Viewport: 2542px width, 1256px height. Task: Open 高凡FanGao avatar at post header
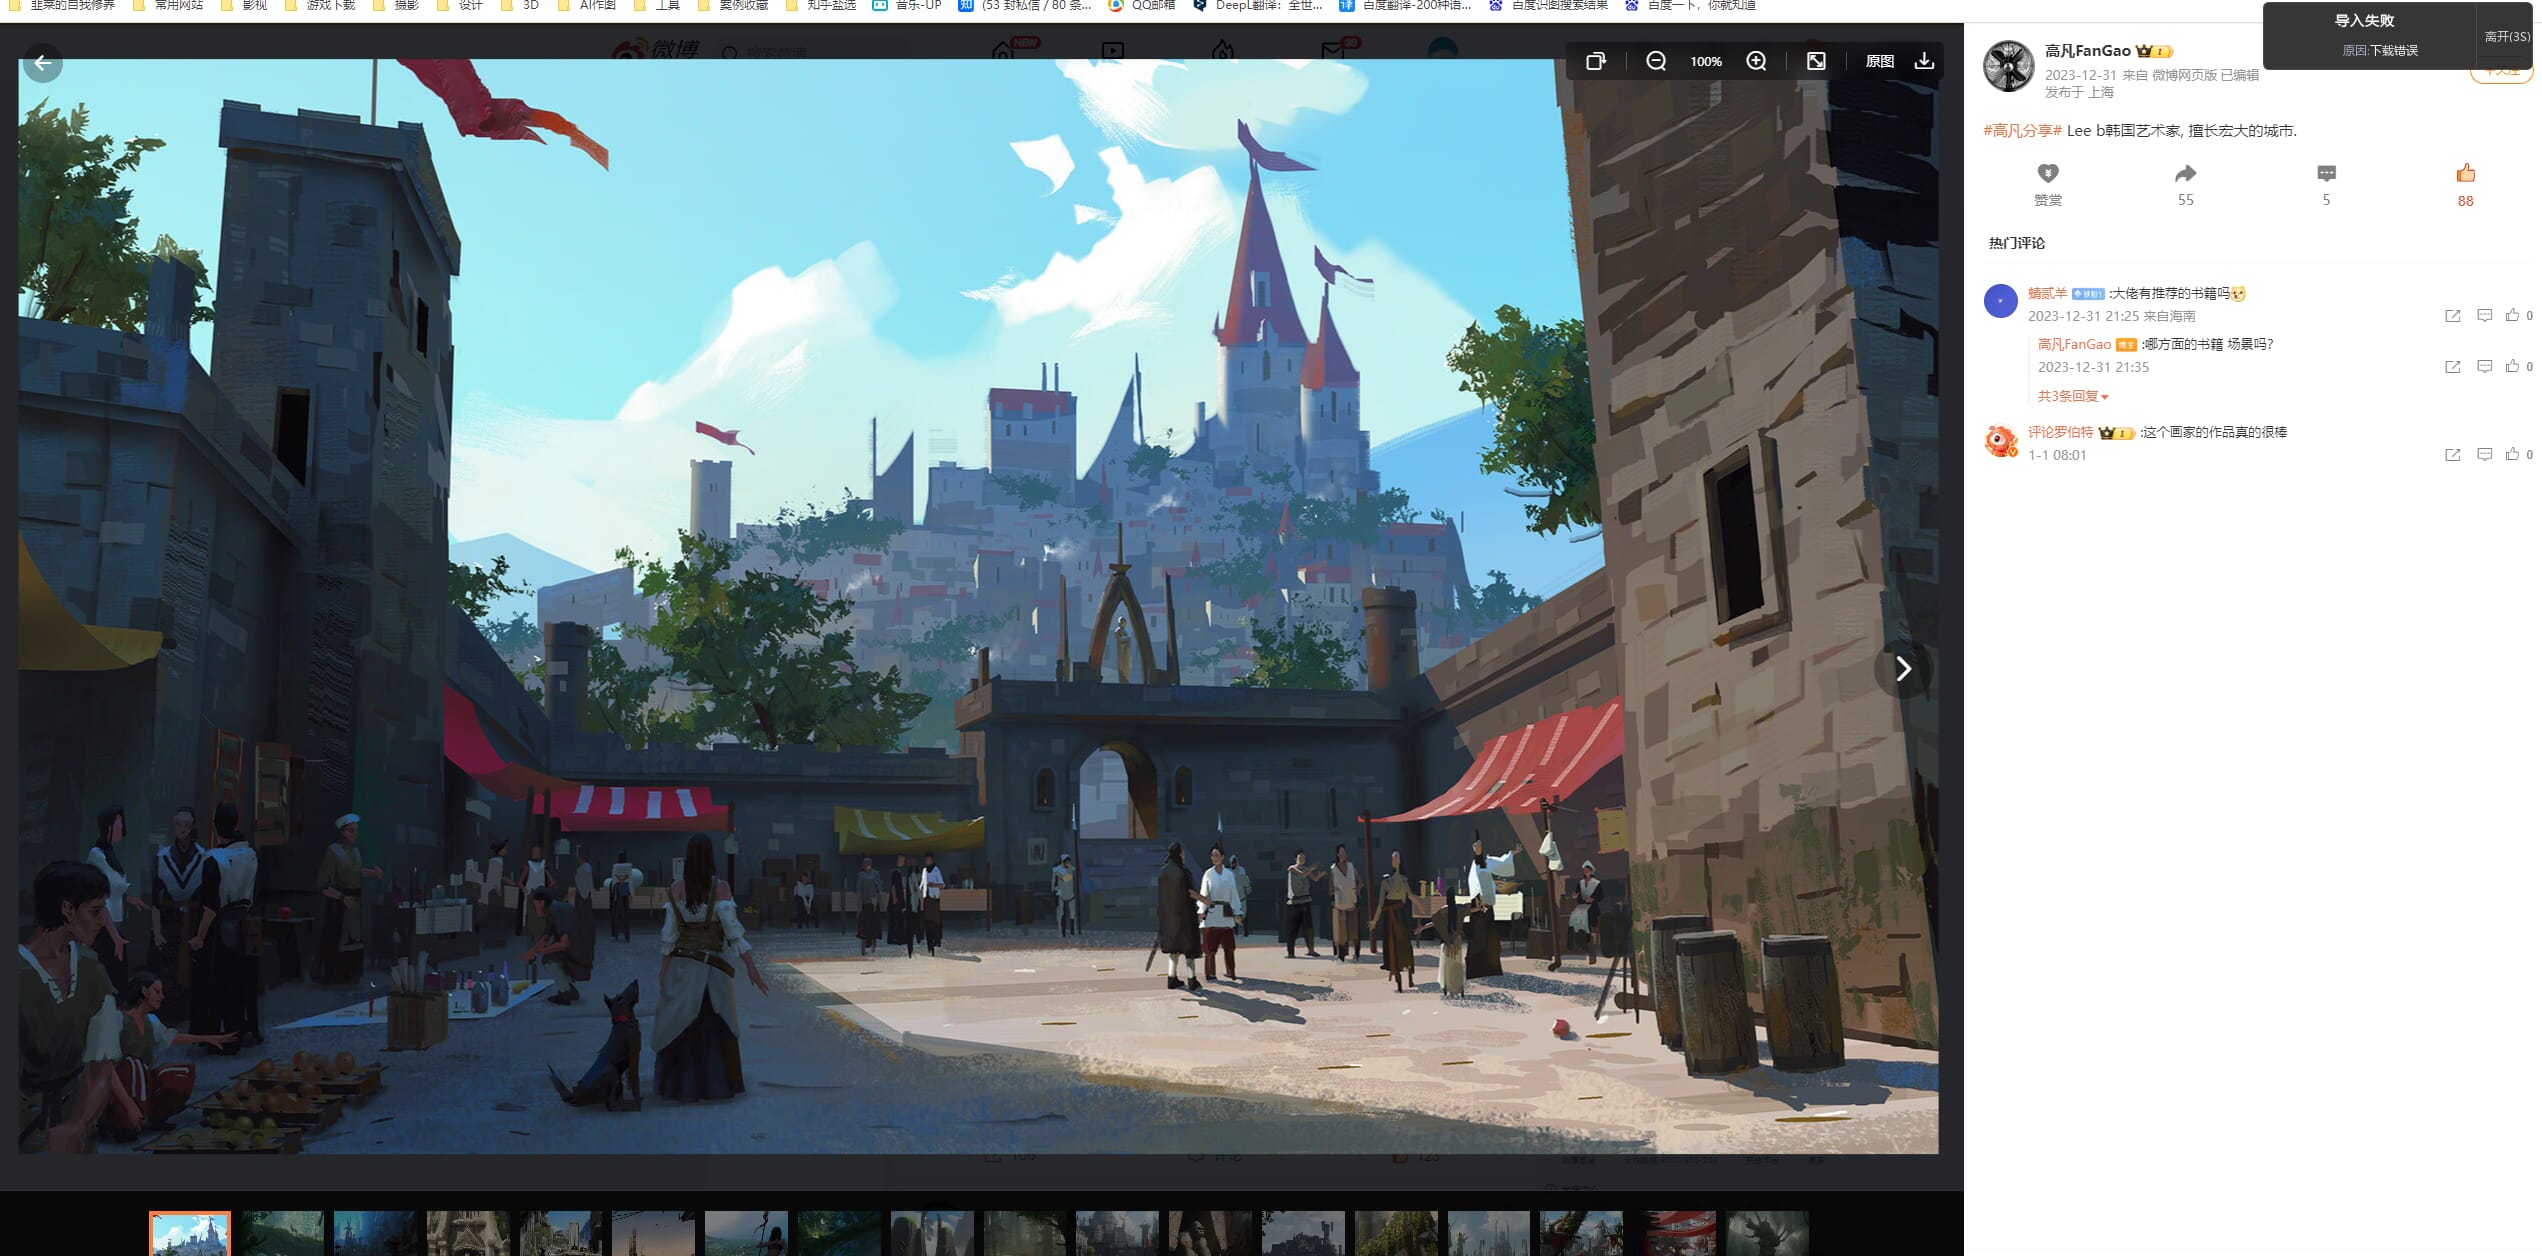point(2008,66)
